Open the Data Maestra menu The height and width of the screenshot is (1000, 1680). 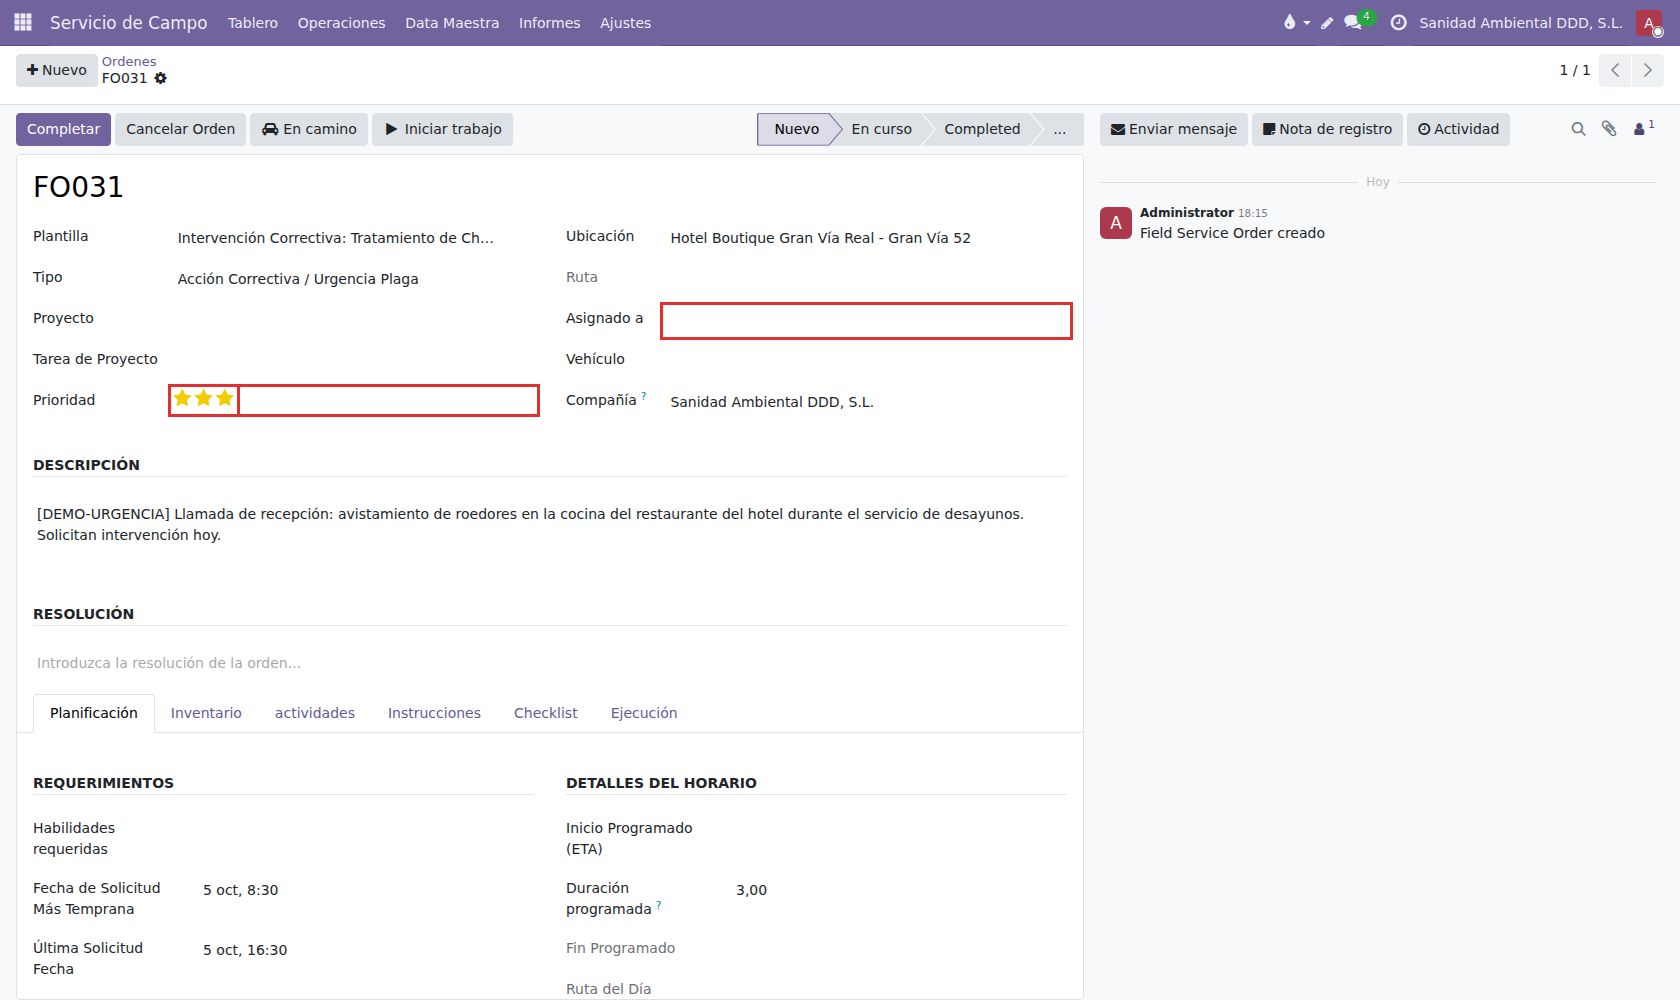click(452, 22)
